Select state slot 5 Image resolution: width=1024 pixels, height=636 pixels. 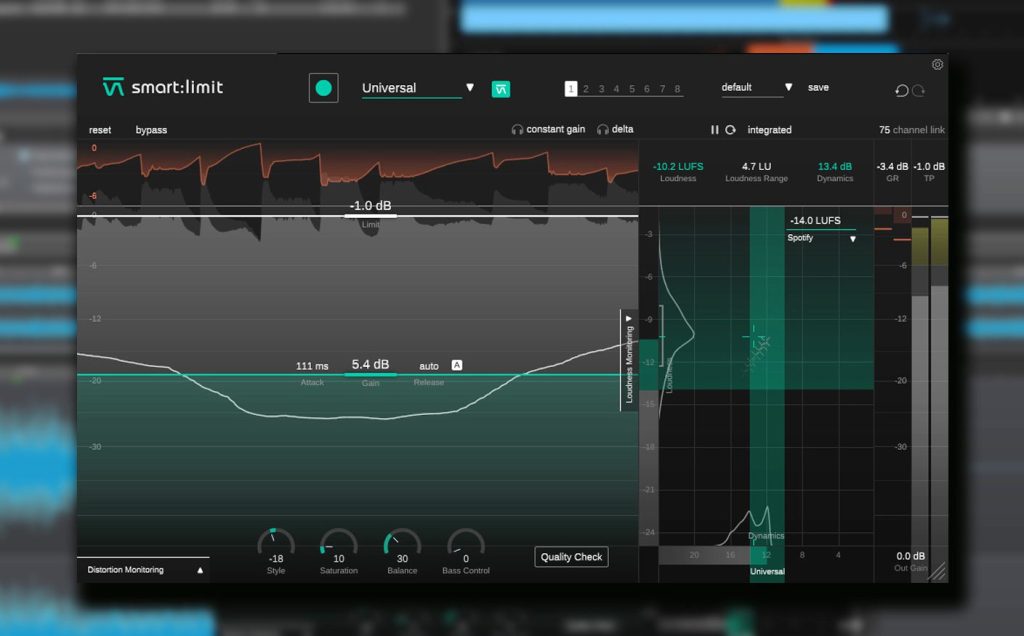point(632,89)
